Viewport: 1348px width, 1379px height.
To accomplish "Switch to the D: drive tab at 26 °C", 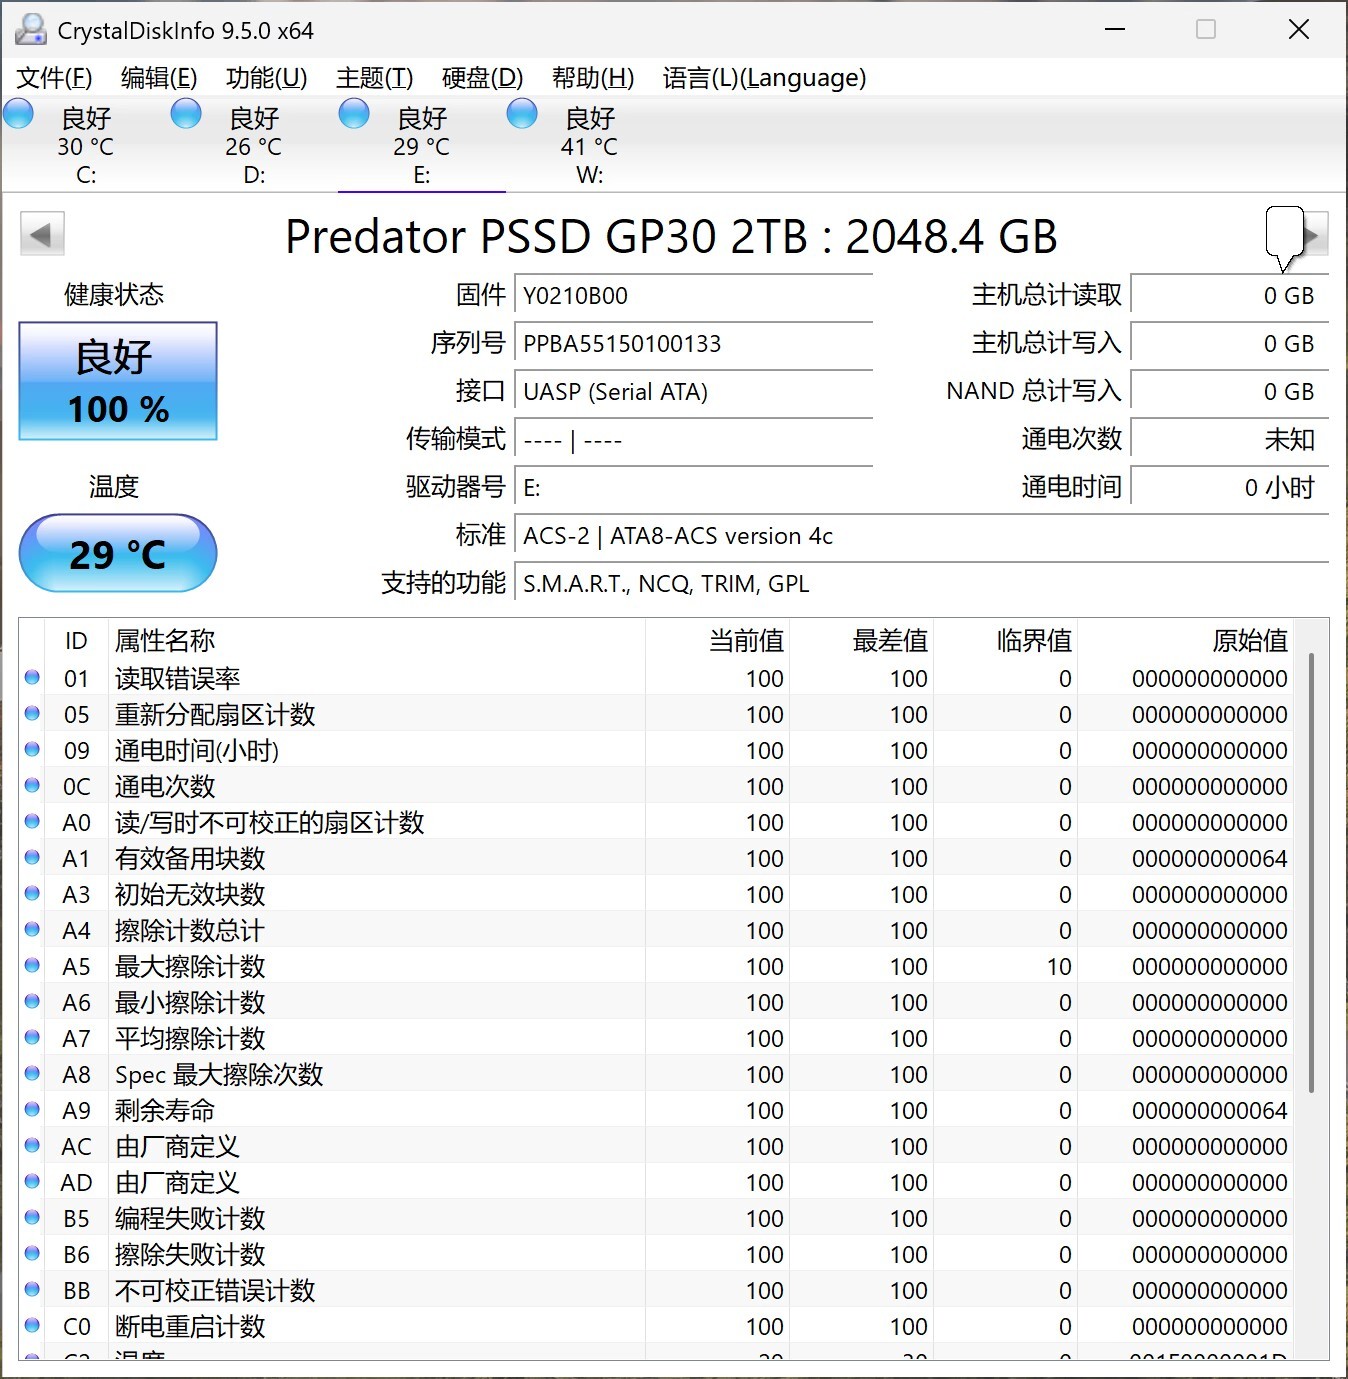I will point(254,145).
